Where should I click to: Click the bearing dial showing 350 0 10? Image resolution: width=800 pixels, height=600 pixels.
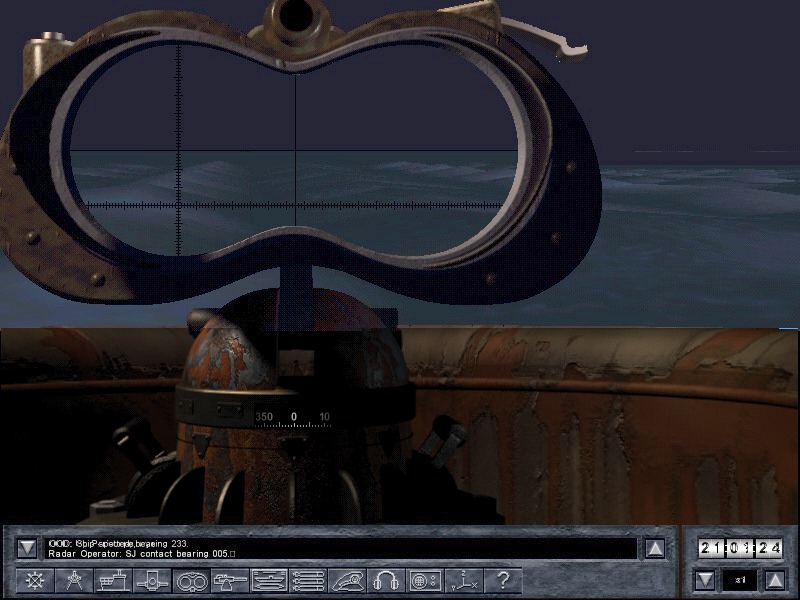pos(293,418)
